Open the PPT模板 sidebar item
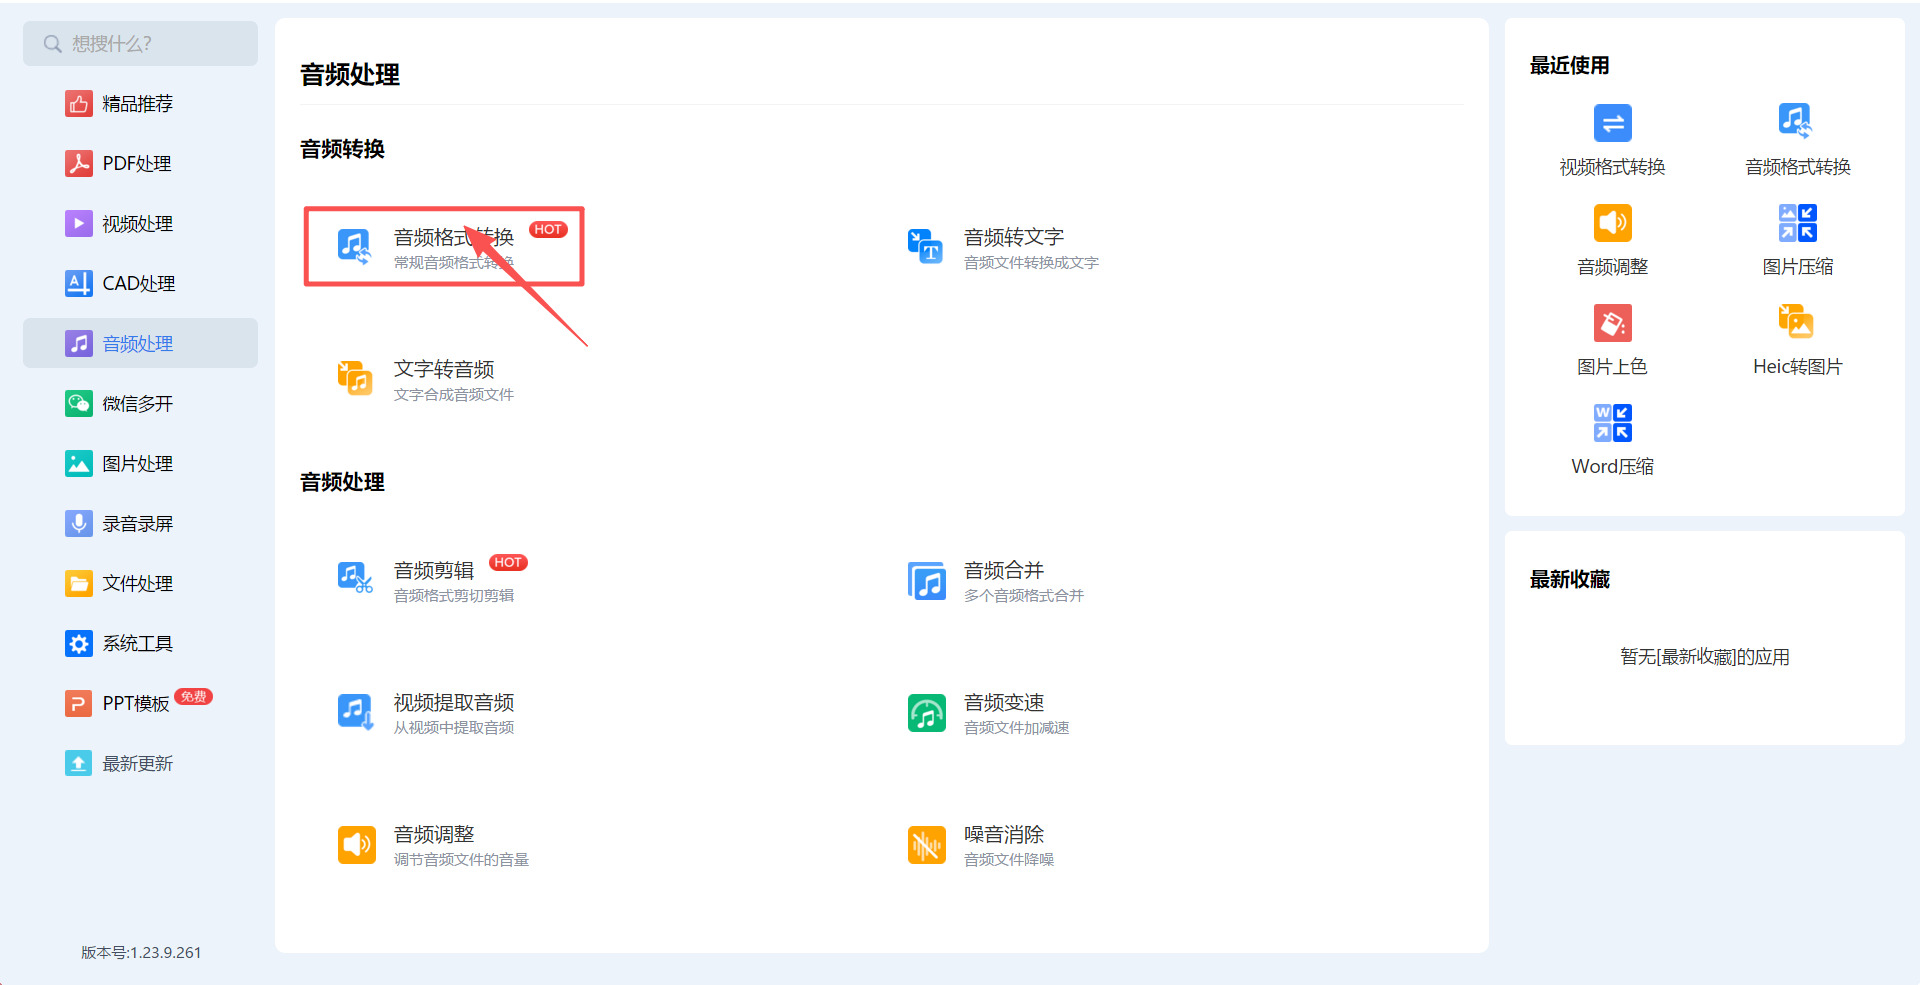Screen dimensions: 1920x985 pos(140,703)
